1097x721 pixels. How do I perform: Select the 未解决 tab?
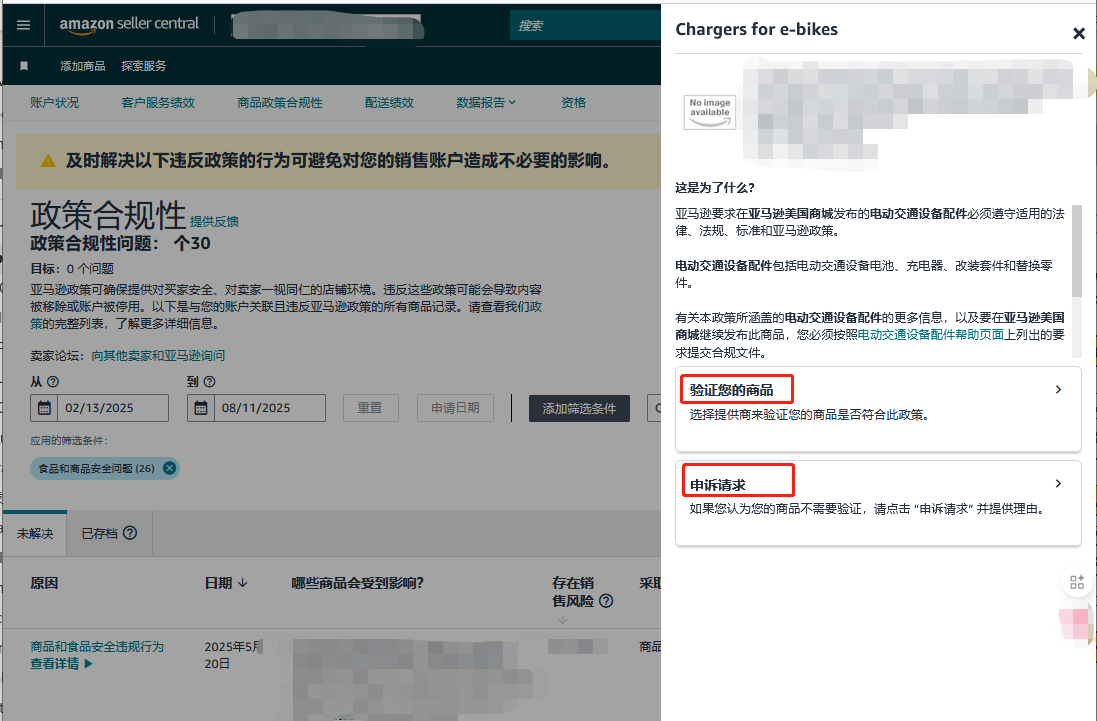tap(35, 534)
